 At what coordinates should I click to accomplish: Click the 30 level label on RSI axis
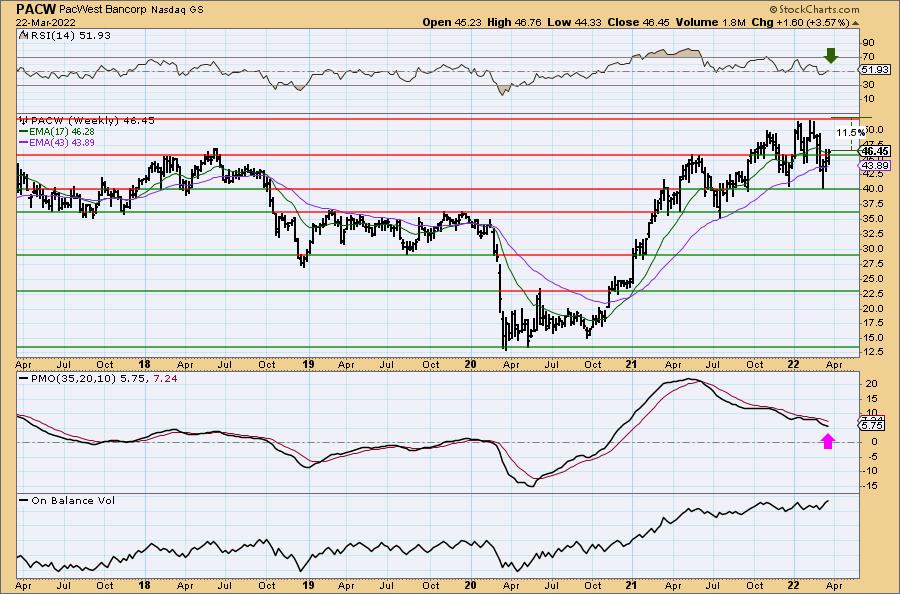[x=868, y=85]
